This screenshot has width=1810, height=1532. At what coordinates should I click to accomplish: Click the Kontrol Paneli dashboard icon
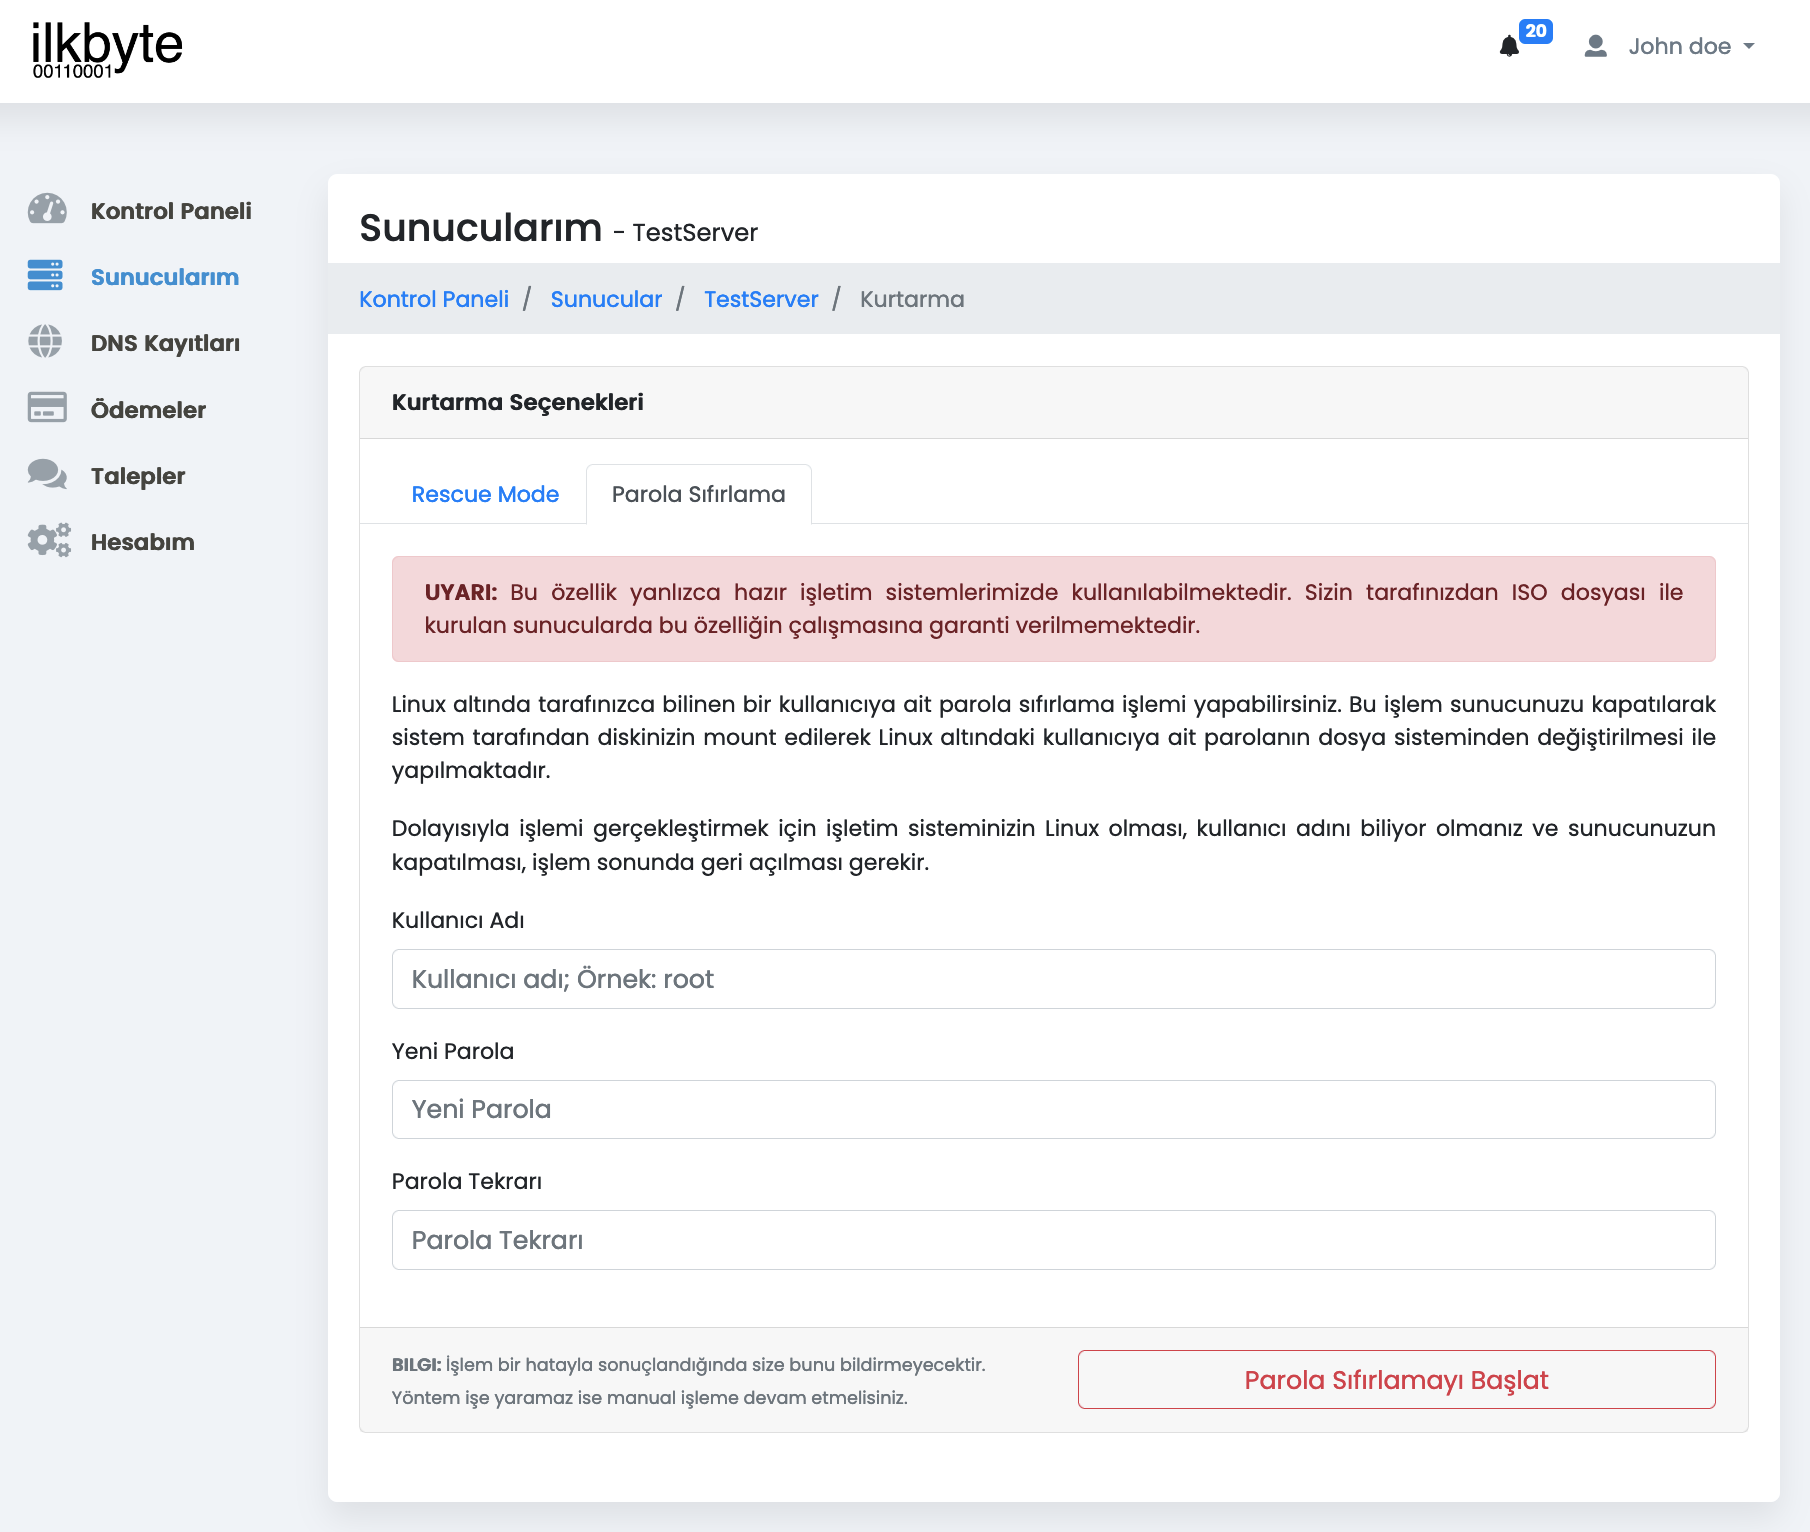pos(47,209)
